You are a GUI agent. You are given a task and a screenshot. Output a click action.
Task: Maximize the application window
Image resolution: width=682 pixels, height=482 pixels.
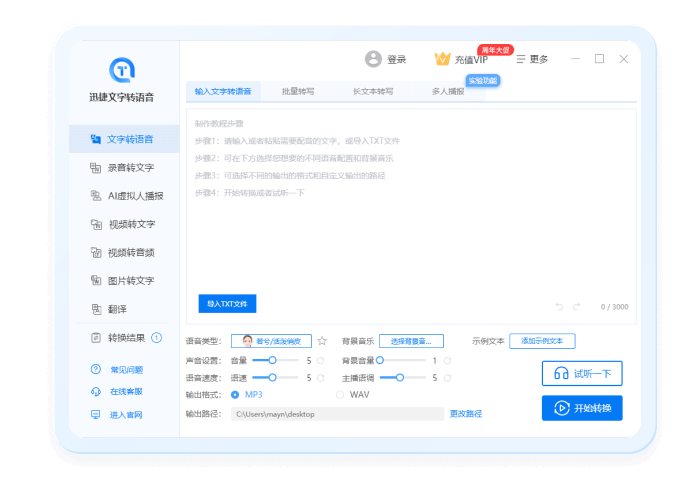pyautogui.click(x=599, y=59)
